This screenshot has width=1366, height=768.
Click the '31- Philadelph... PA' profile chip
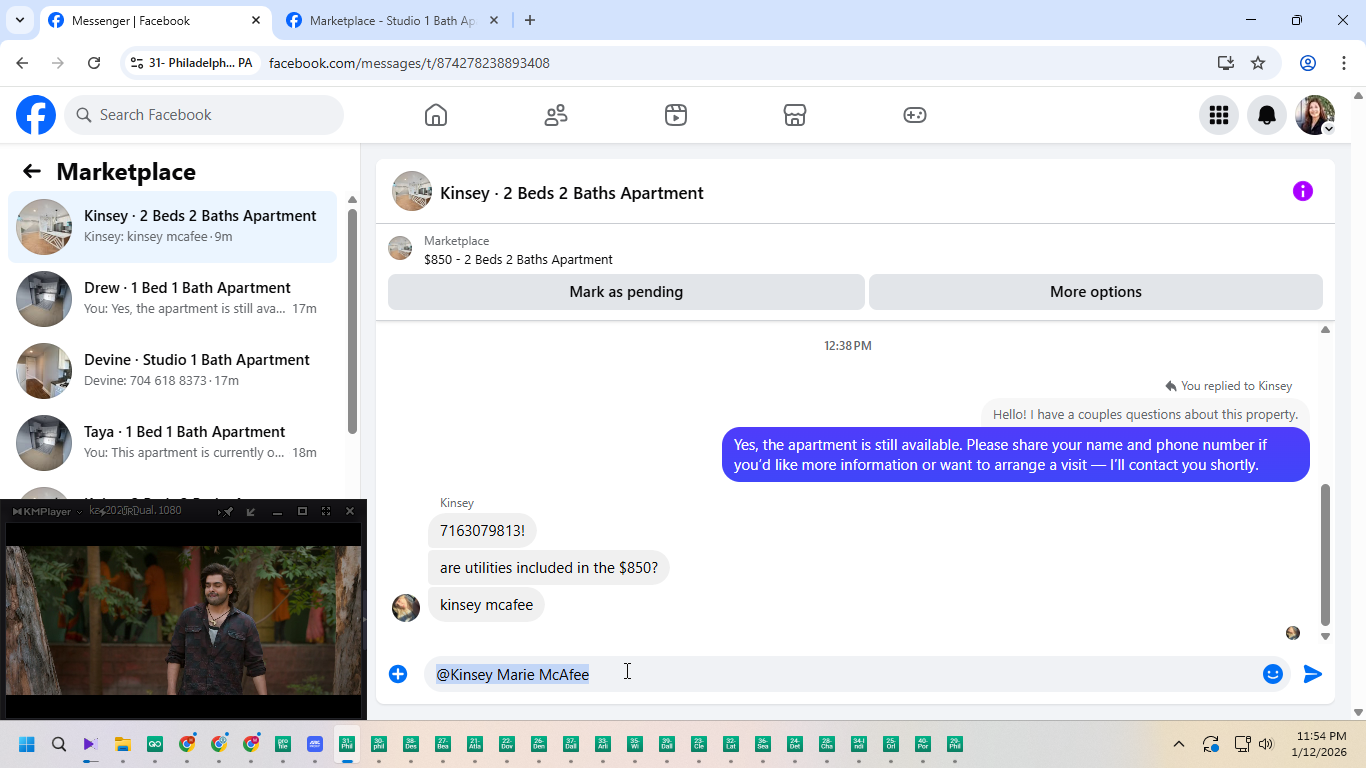tap(192, 63)
